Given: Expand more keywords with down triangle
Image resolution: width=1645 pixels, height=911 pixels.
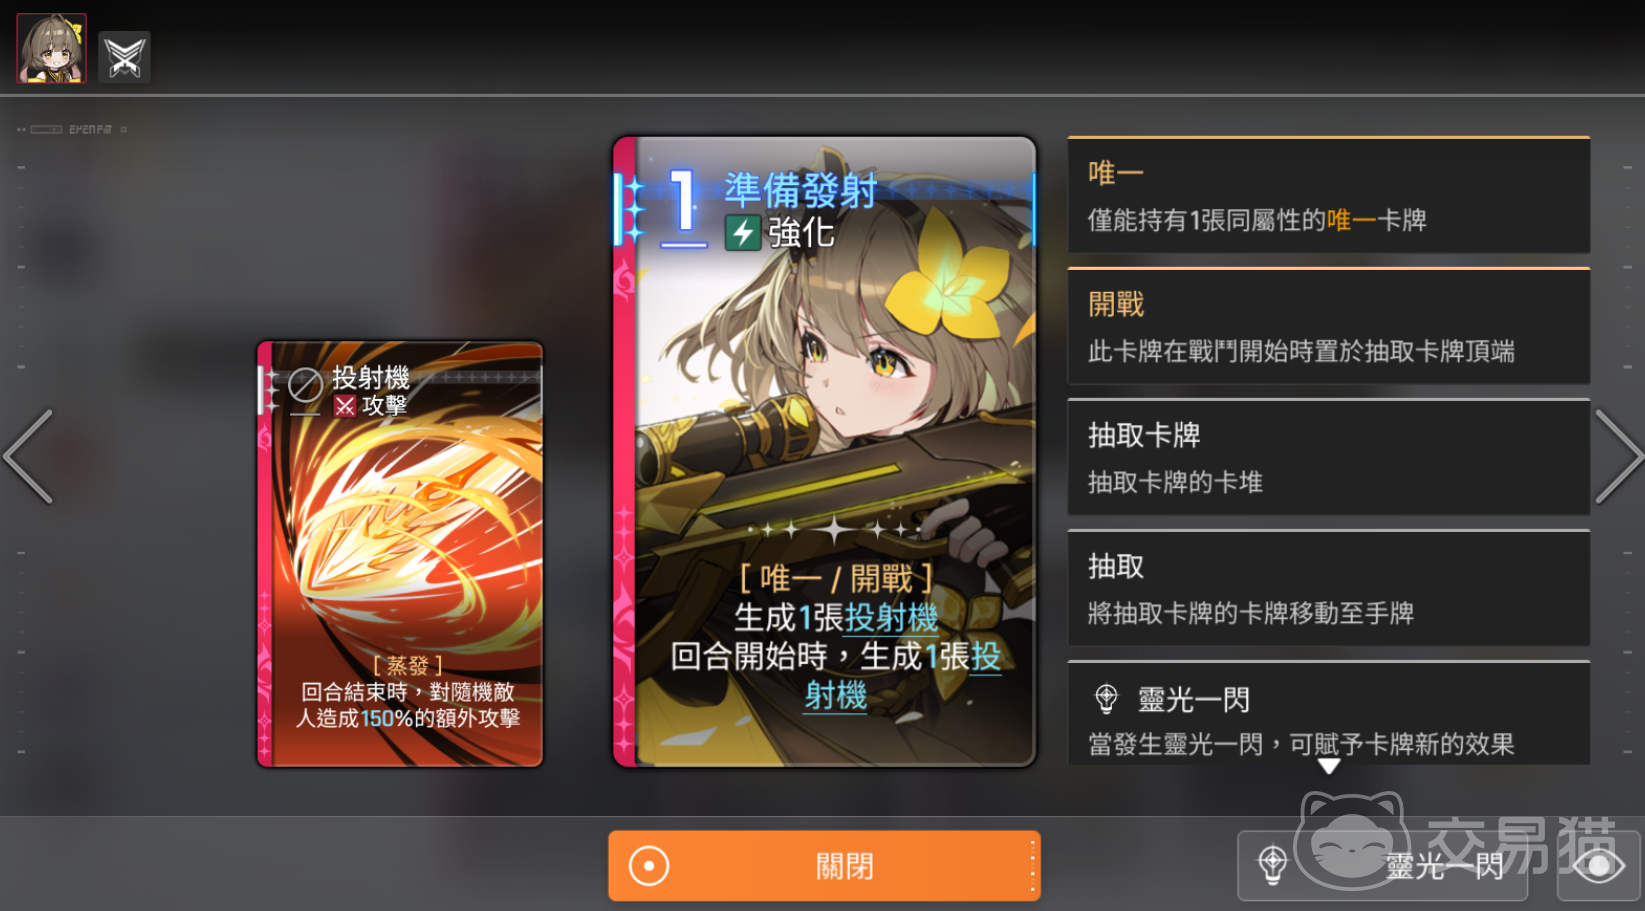Looking at the screenshot, I should click(1328, 766).
